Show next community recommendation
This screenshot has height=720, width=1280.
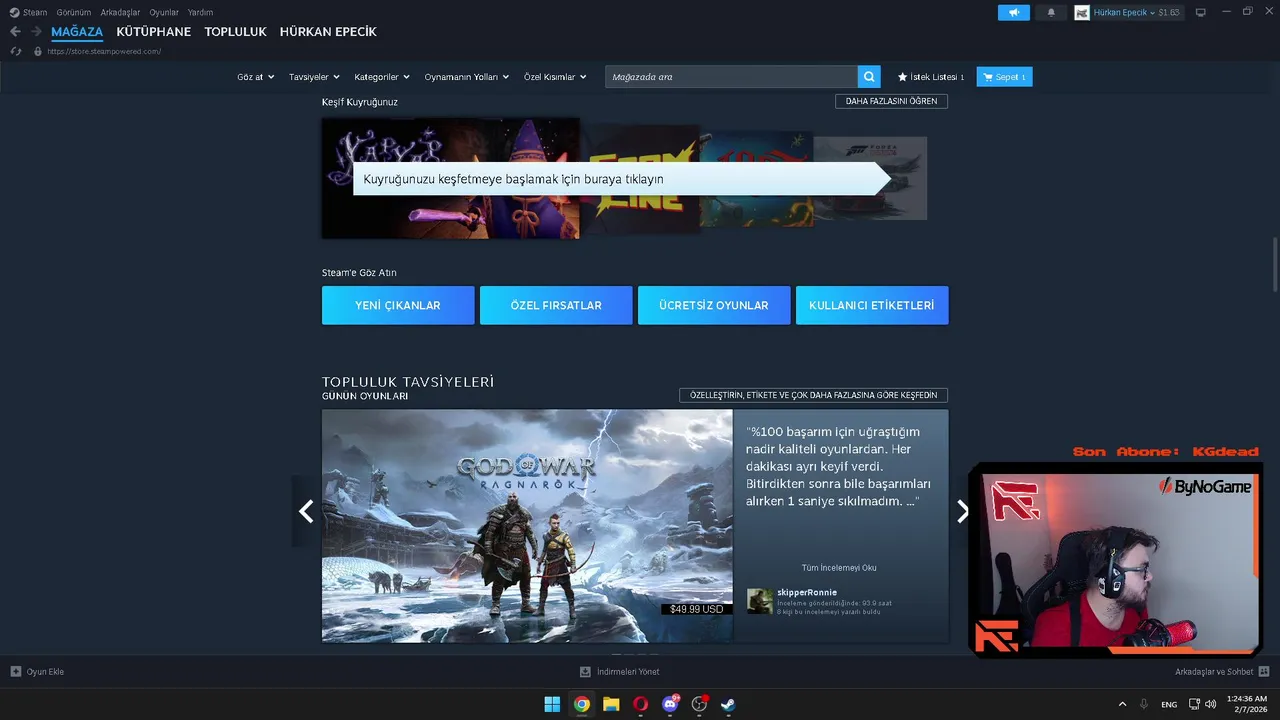click(962, 511)
